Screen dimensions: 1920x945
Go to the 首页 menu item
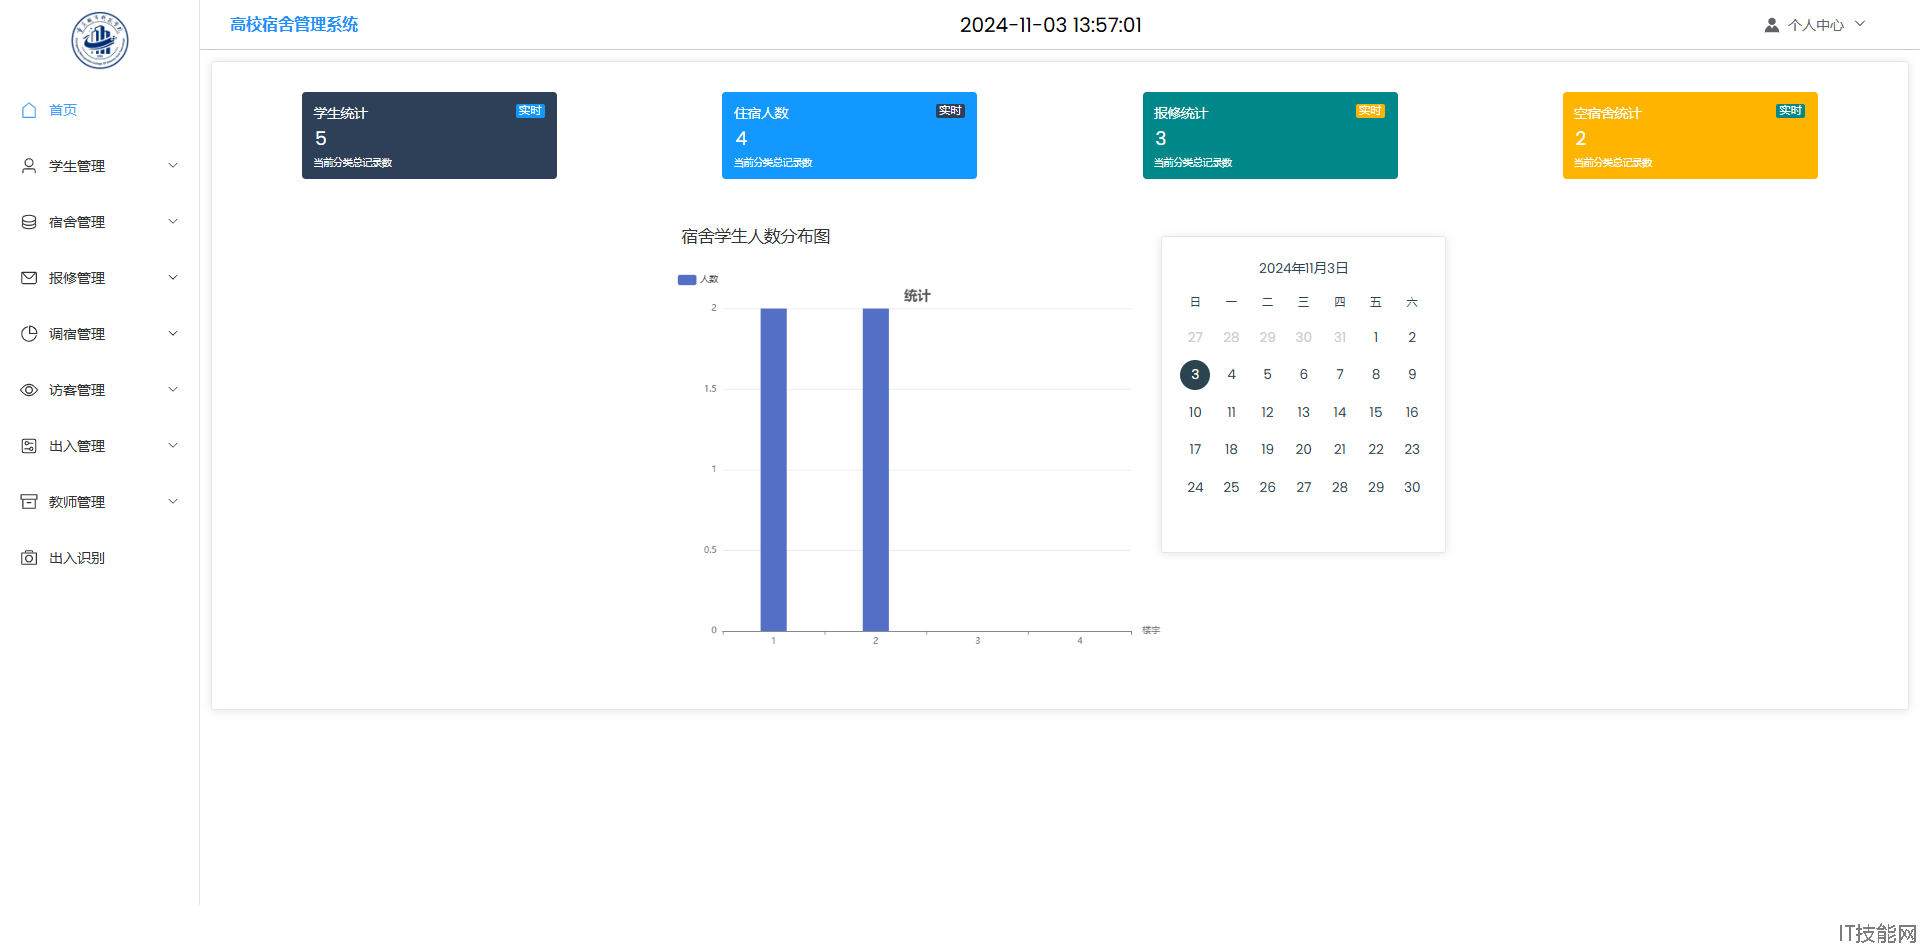pyautogui.click(x=63, y=110)
